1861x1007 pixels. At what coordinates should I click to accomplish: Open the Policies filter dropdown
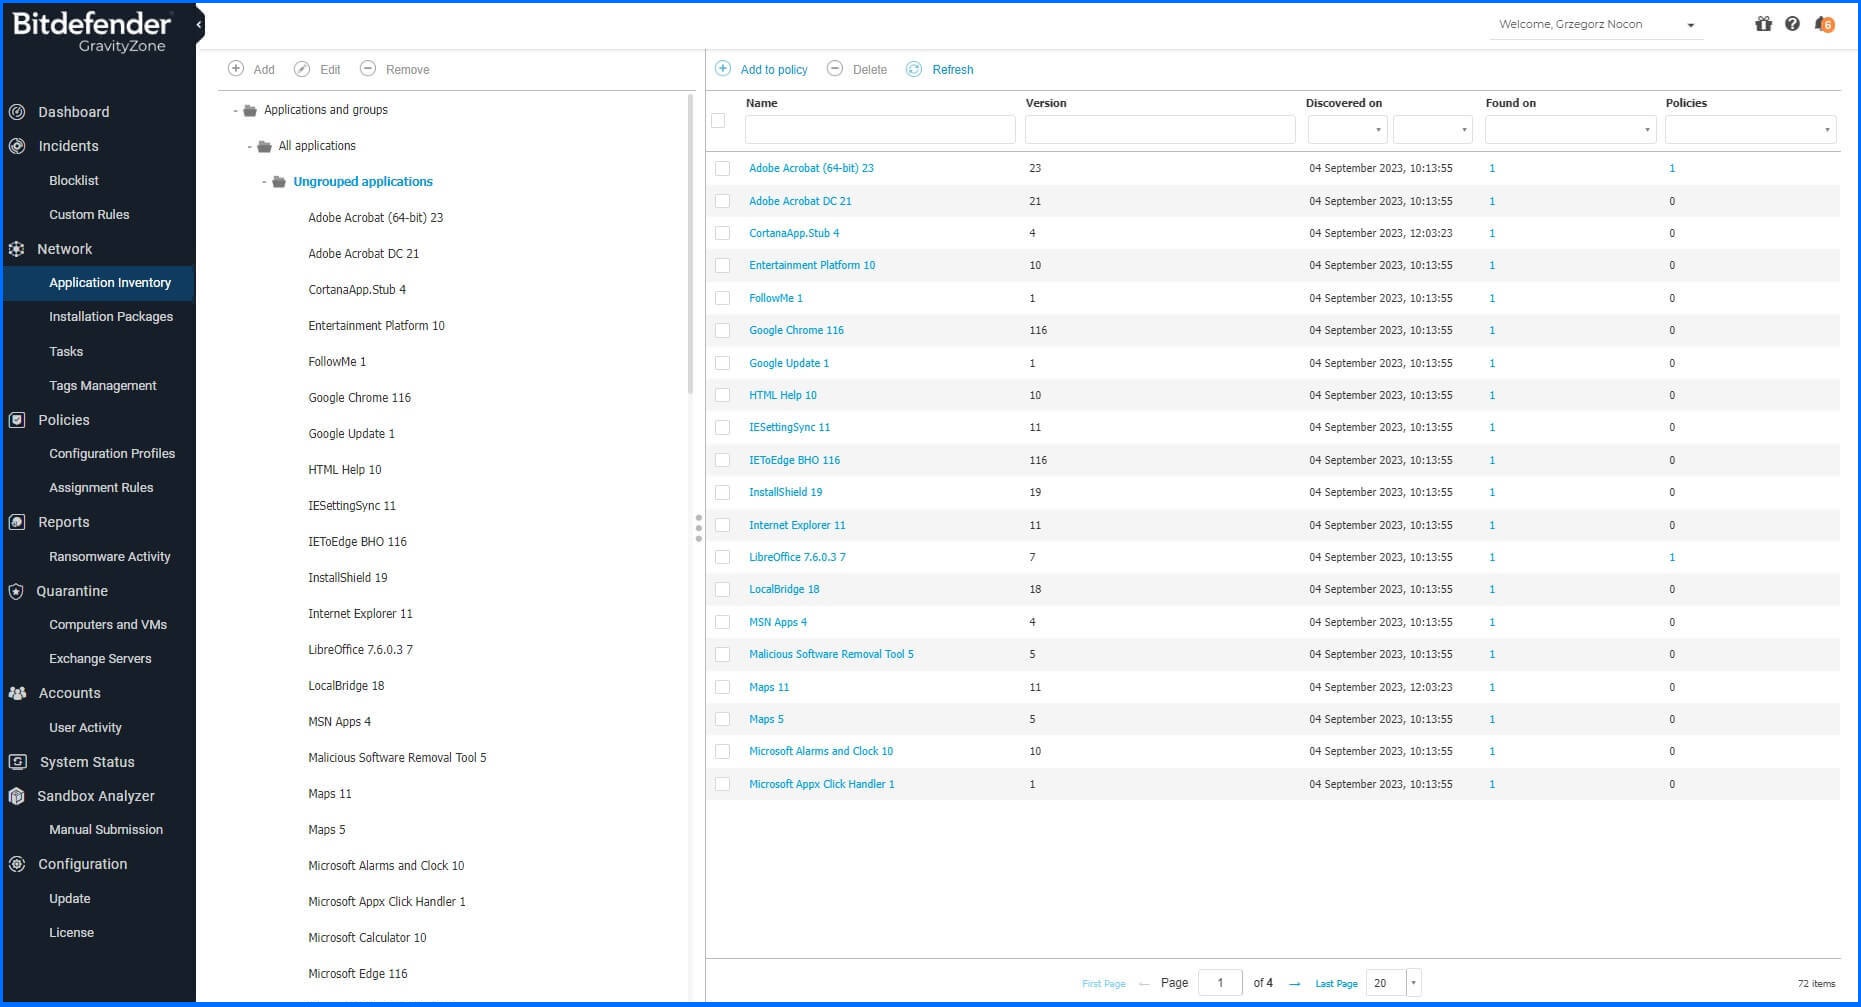(x=1751, y=129)
